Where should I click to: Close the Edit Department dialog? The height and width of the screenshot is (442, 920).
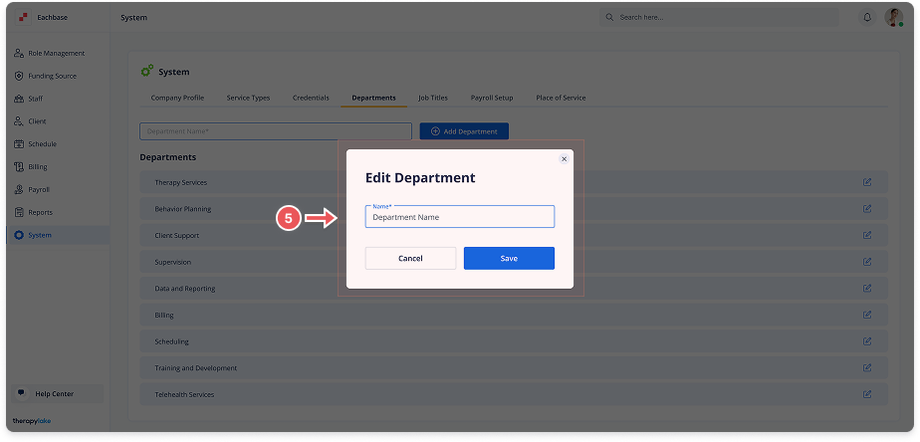point(564,159)
